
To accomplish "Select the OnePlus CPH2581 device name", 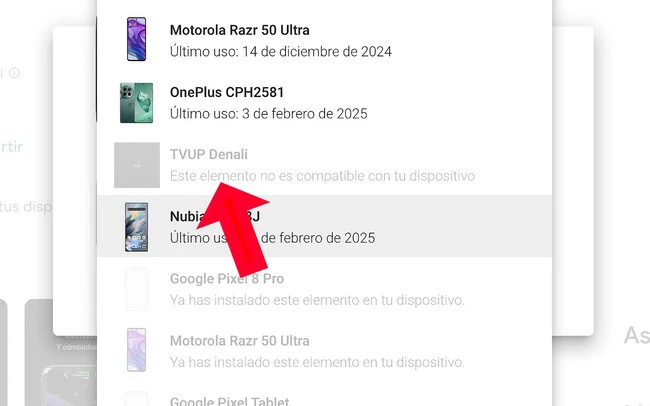I will (227, 92).
